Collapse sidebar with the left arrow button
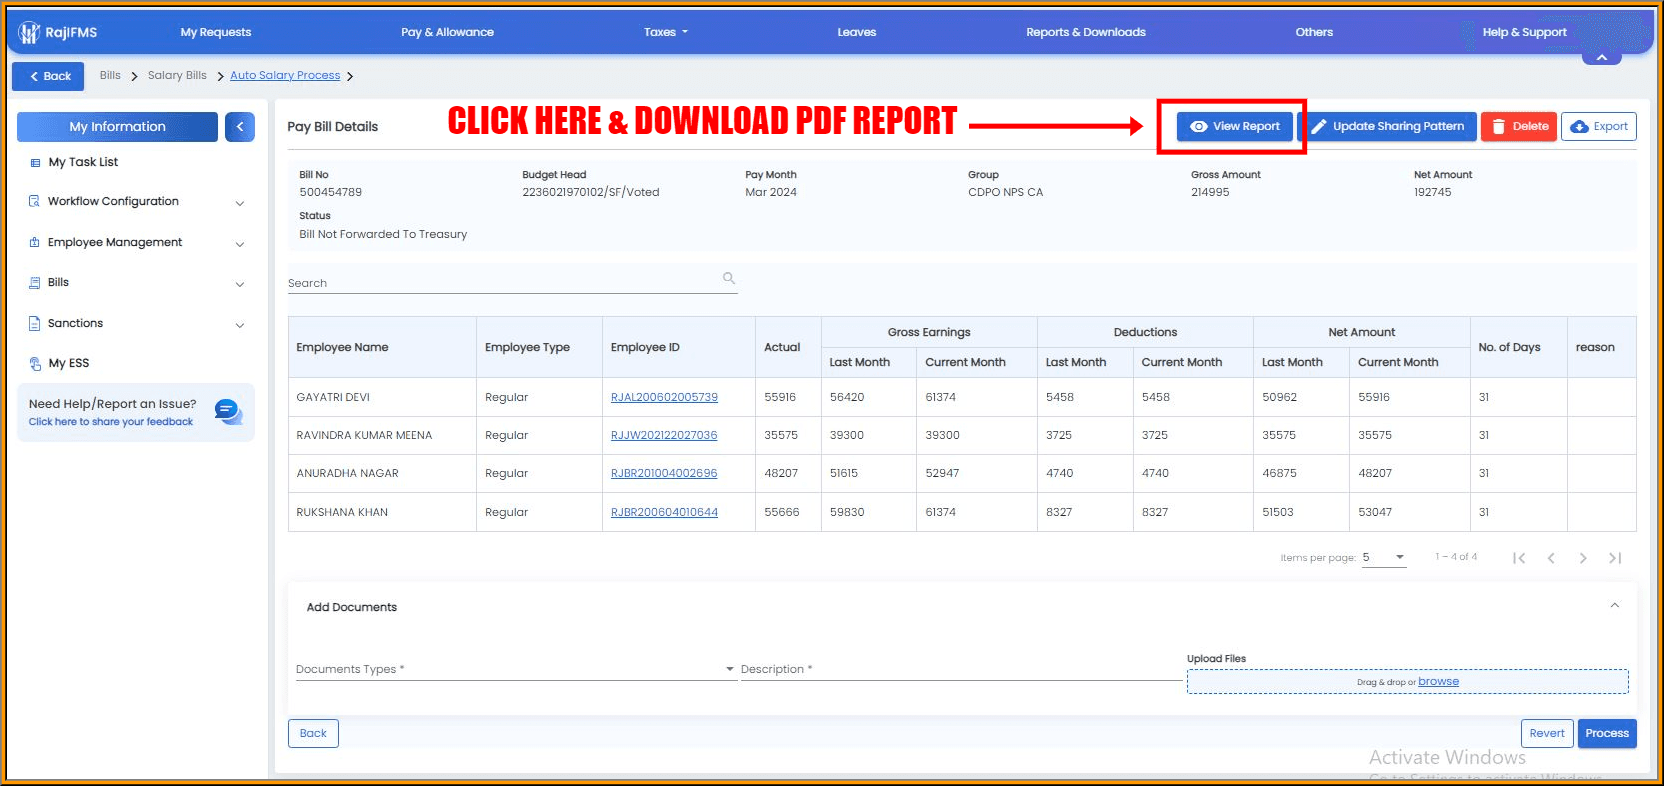 pos(240,127)
